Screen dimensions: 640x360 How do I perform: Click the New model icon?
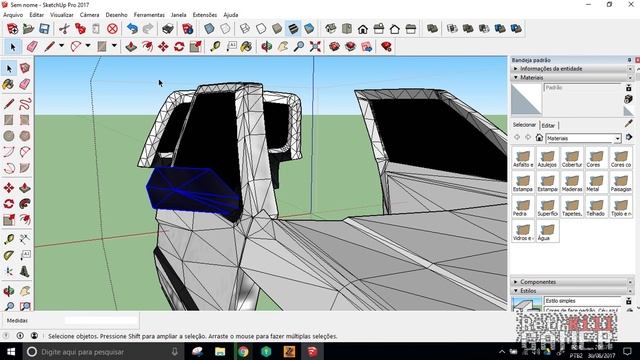click(x=13, y=29)
